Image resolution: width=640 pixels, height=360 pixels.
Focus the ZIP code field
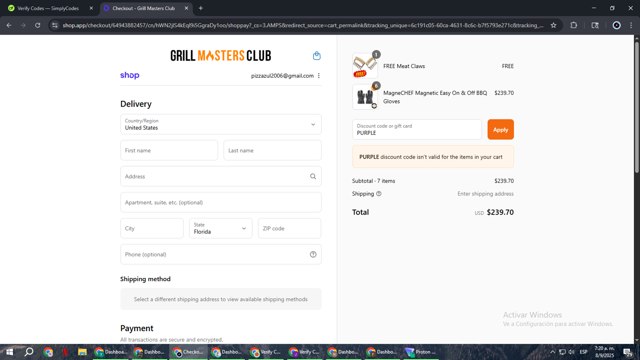[x=289, y=229]
